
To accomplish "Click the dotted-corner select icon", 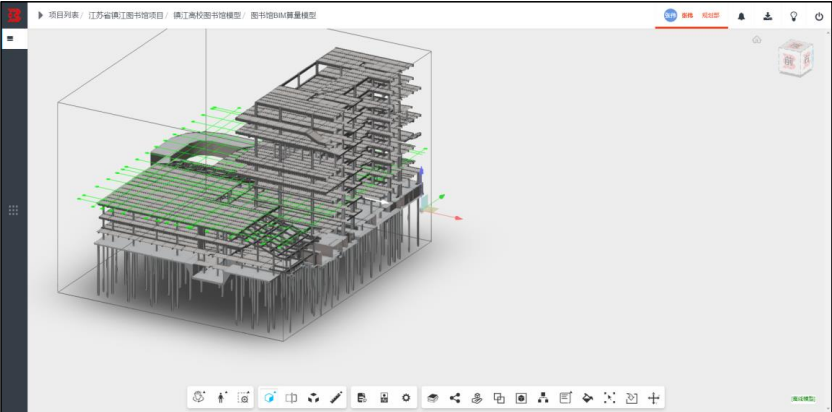I will point(610,397).
